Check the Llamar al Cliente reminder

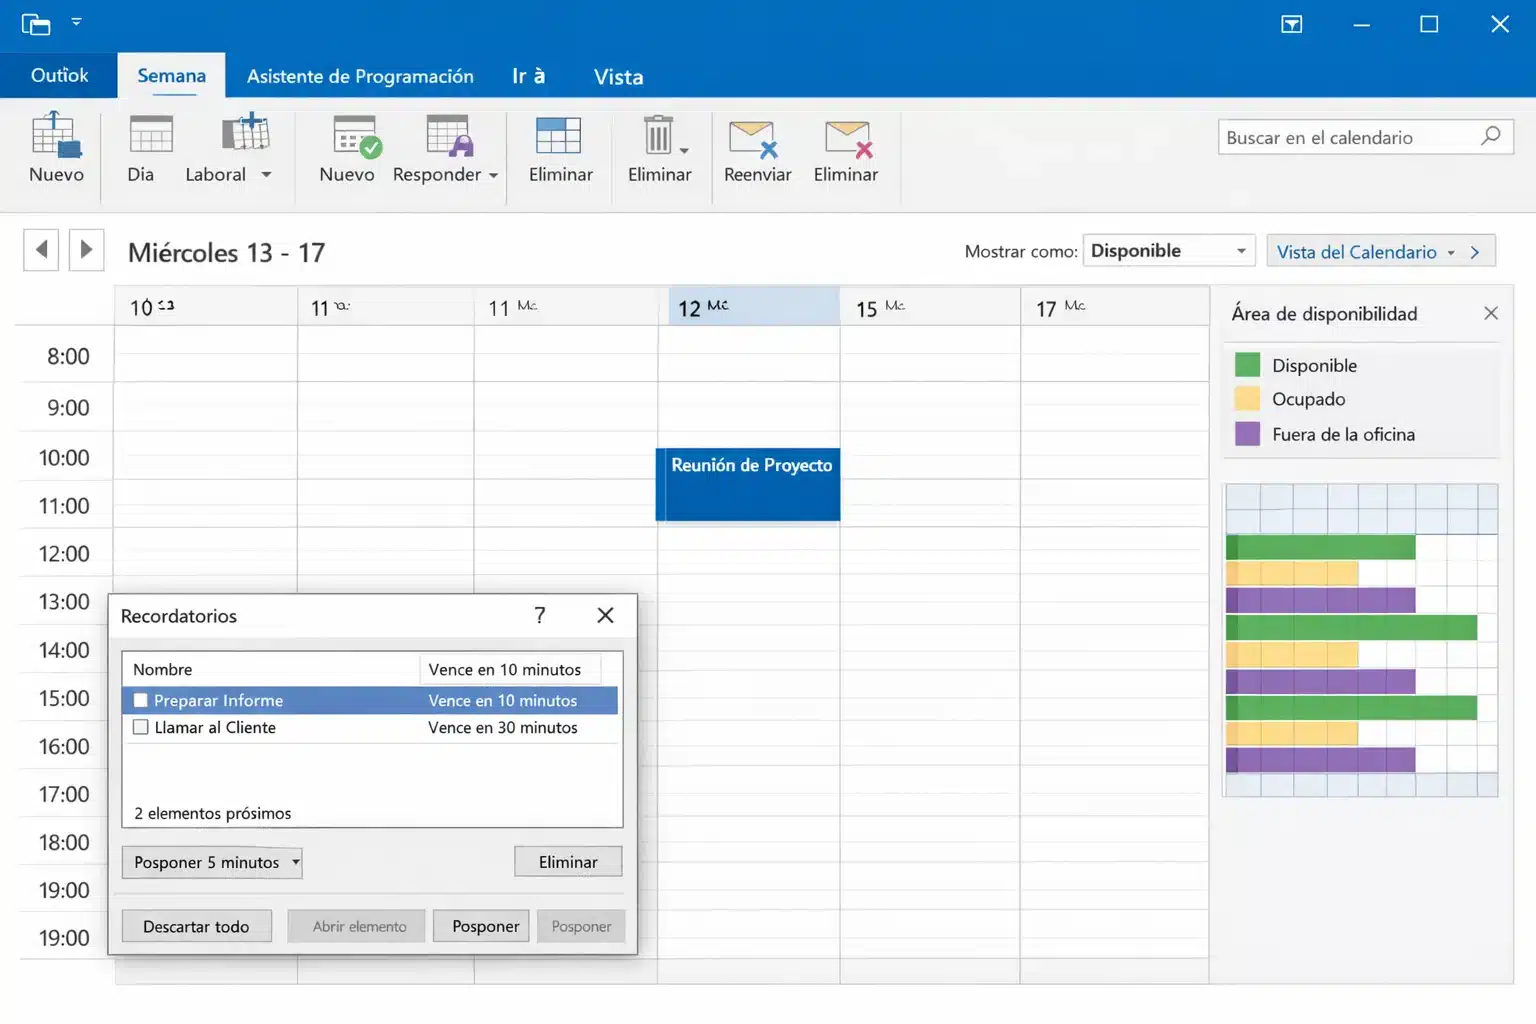[x=140, y=727]
